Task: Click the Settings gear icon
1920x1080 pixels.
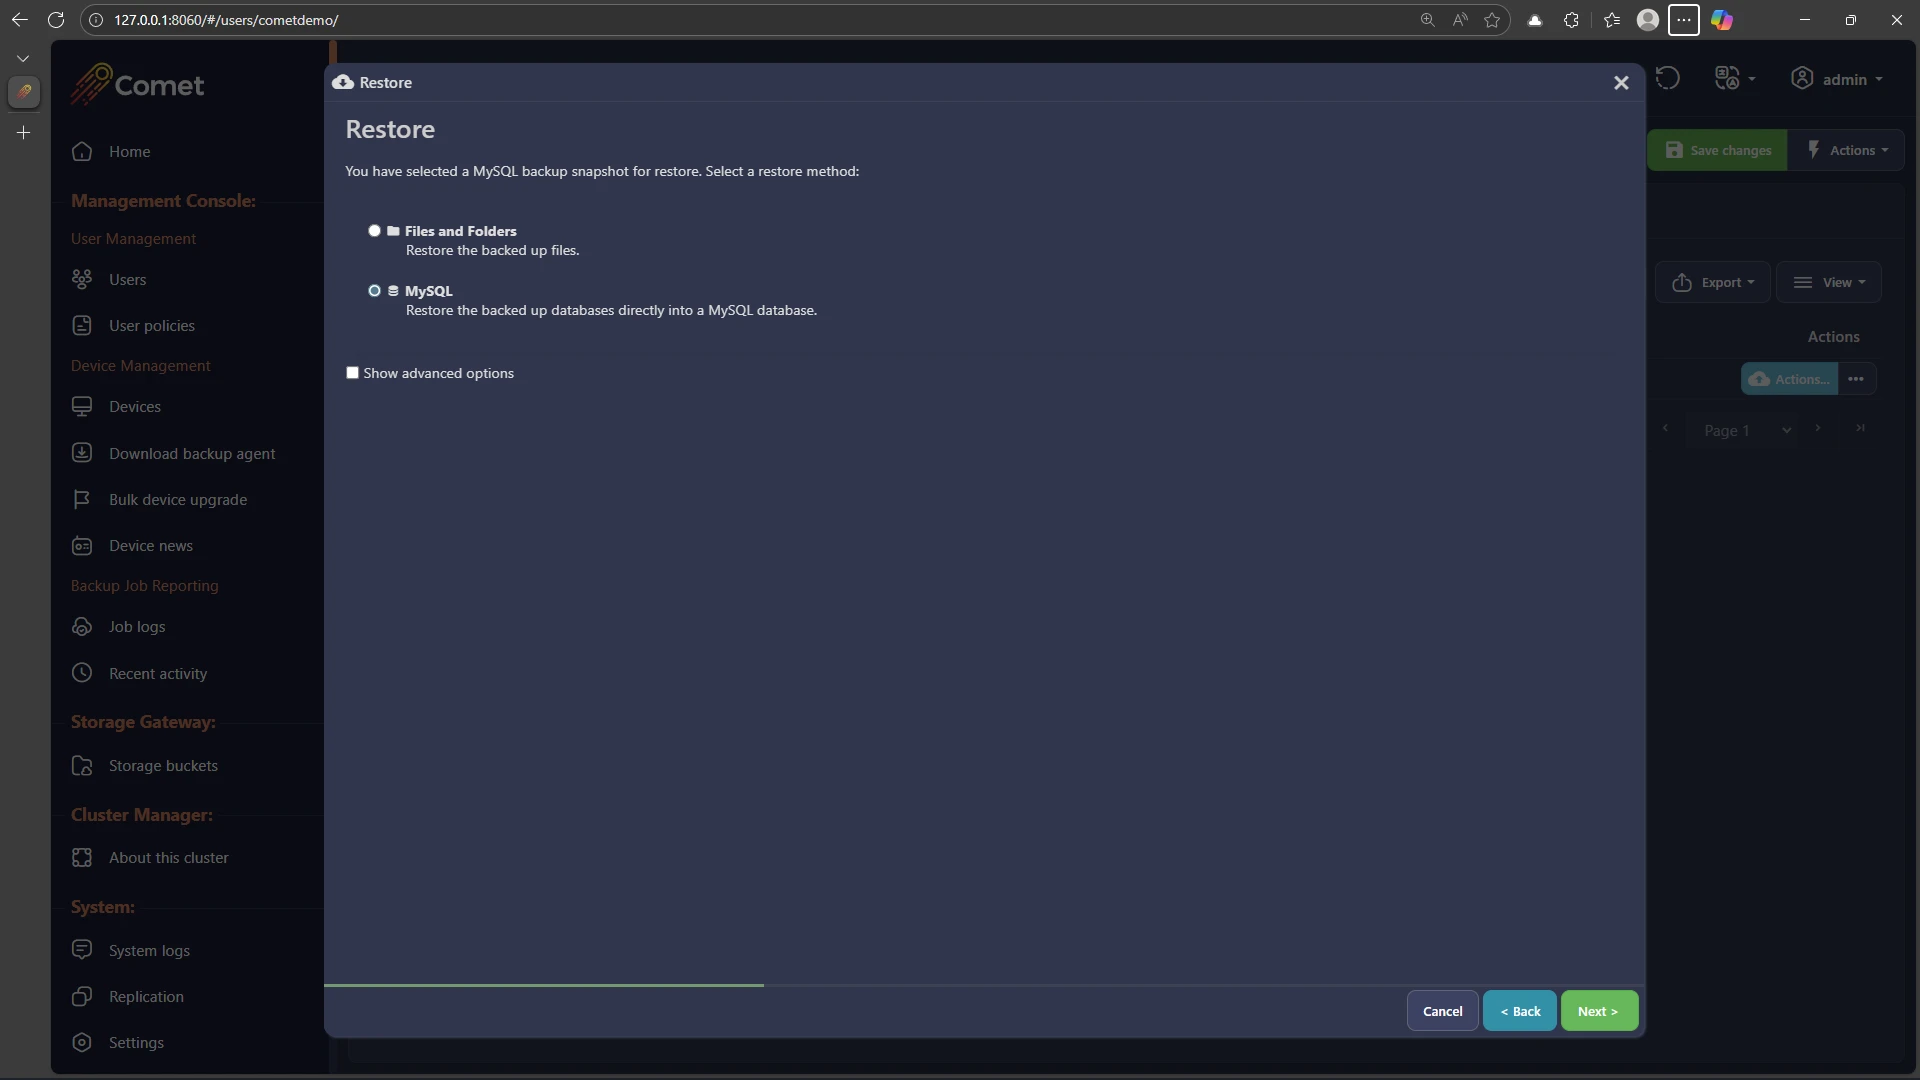Action: [x=82, y=1043]
